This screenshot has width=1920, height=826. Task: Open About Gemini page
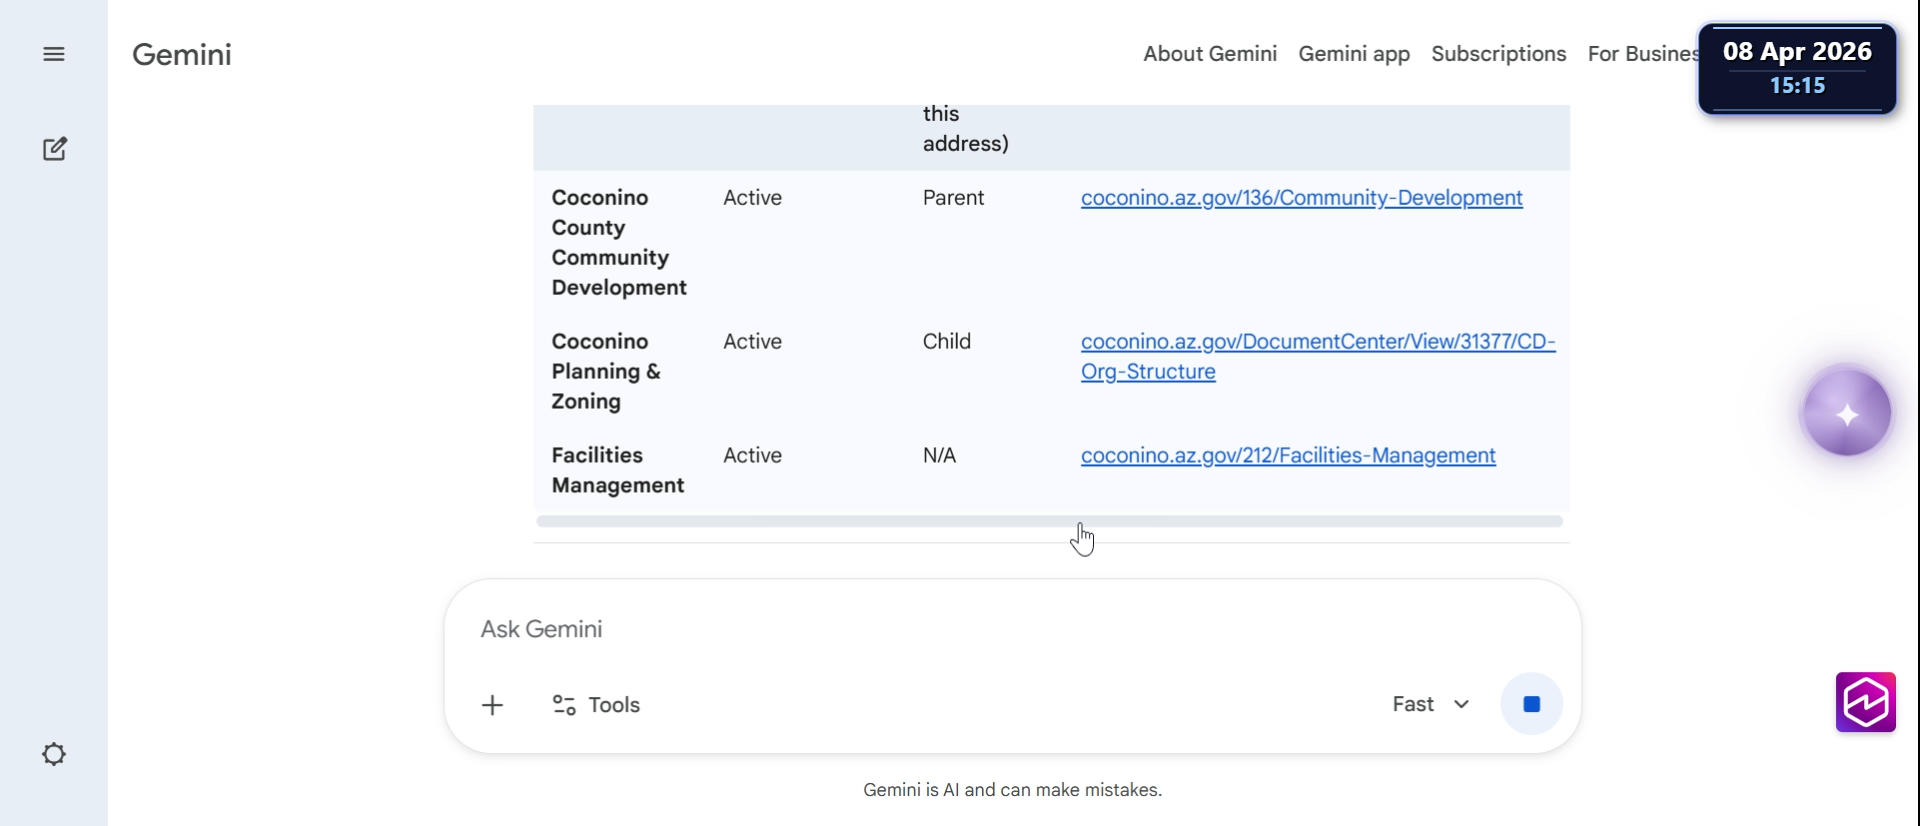coord(1210,54)
